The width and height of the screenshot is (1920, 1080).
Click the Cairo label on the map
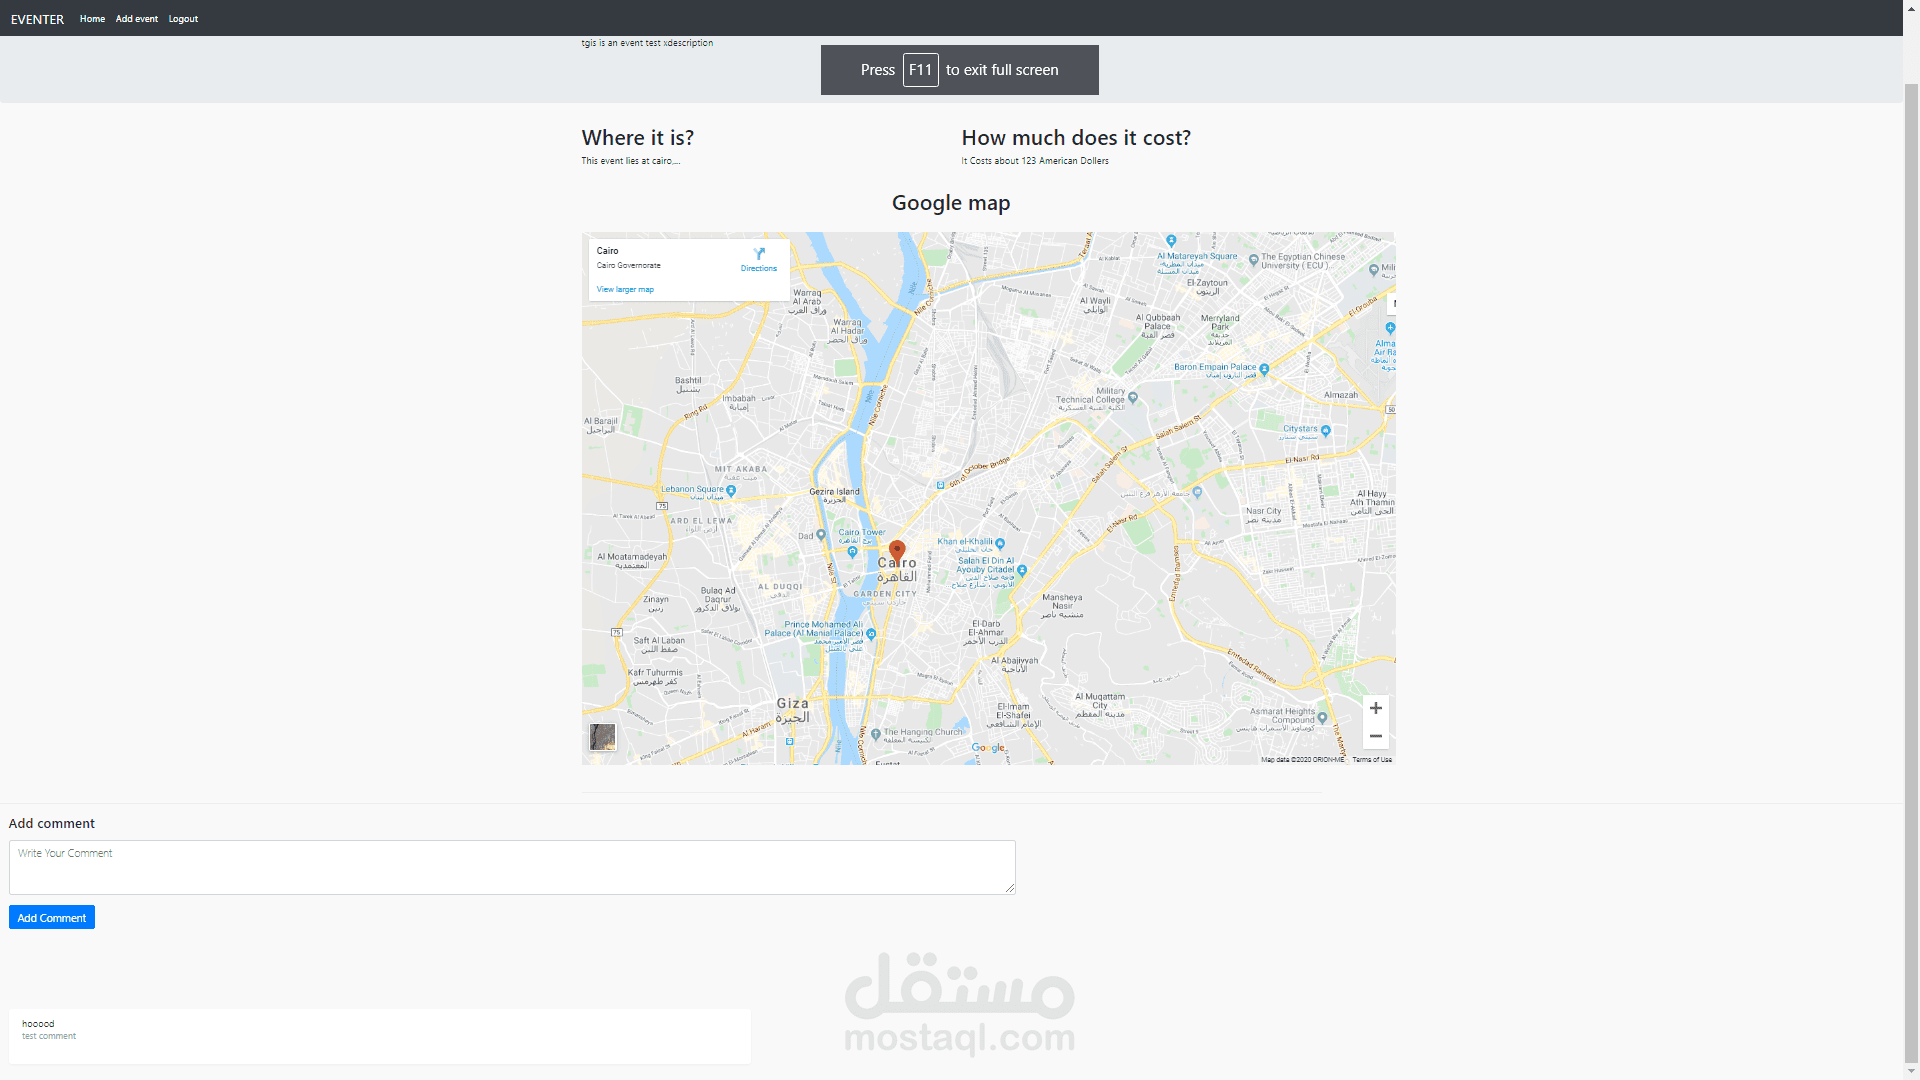(897, 562)
